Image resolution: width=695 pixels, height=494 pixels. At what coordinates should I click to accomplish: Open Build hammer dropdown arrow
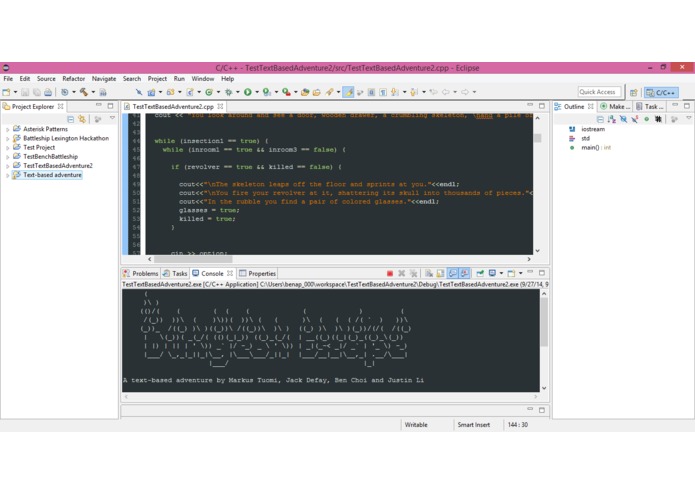pos(93,92)
